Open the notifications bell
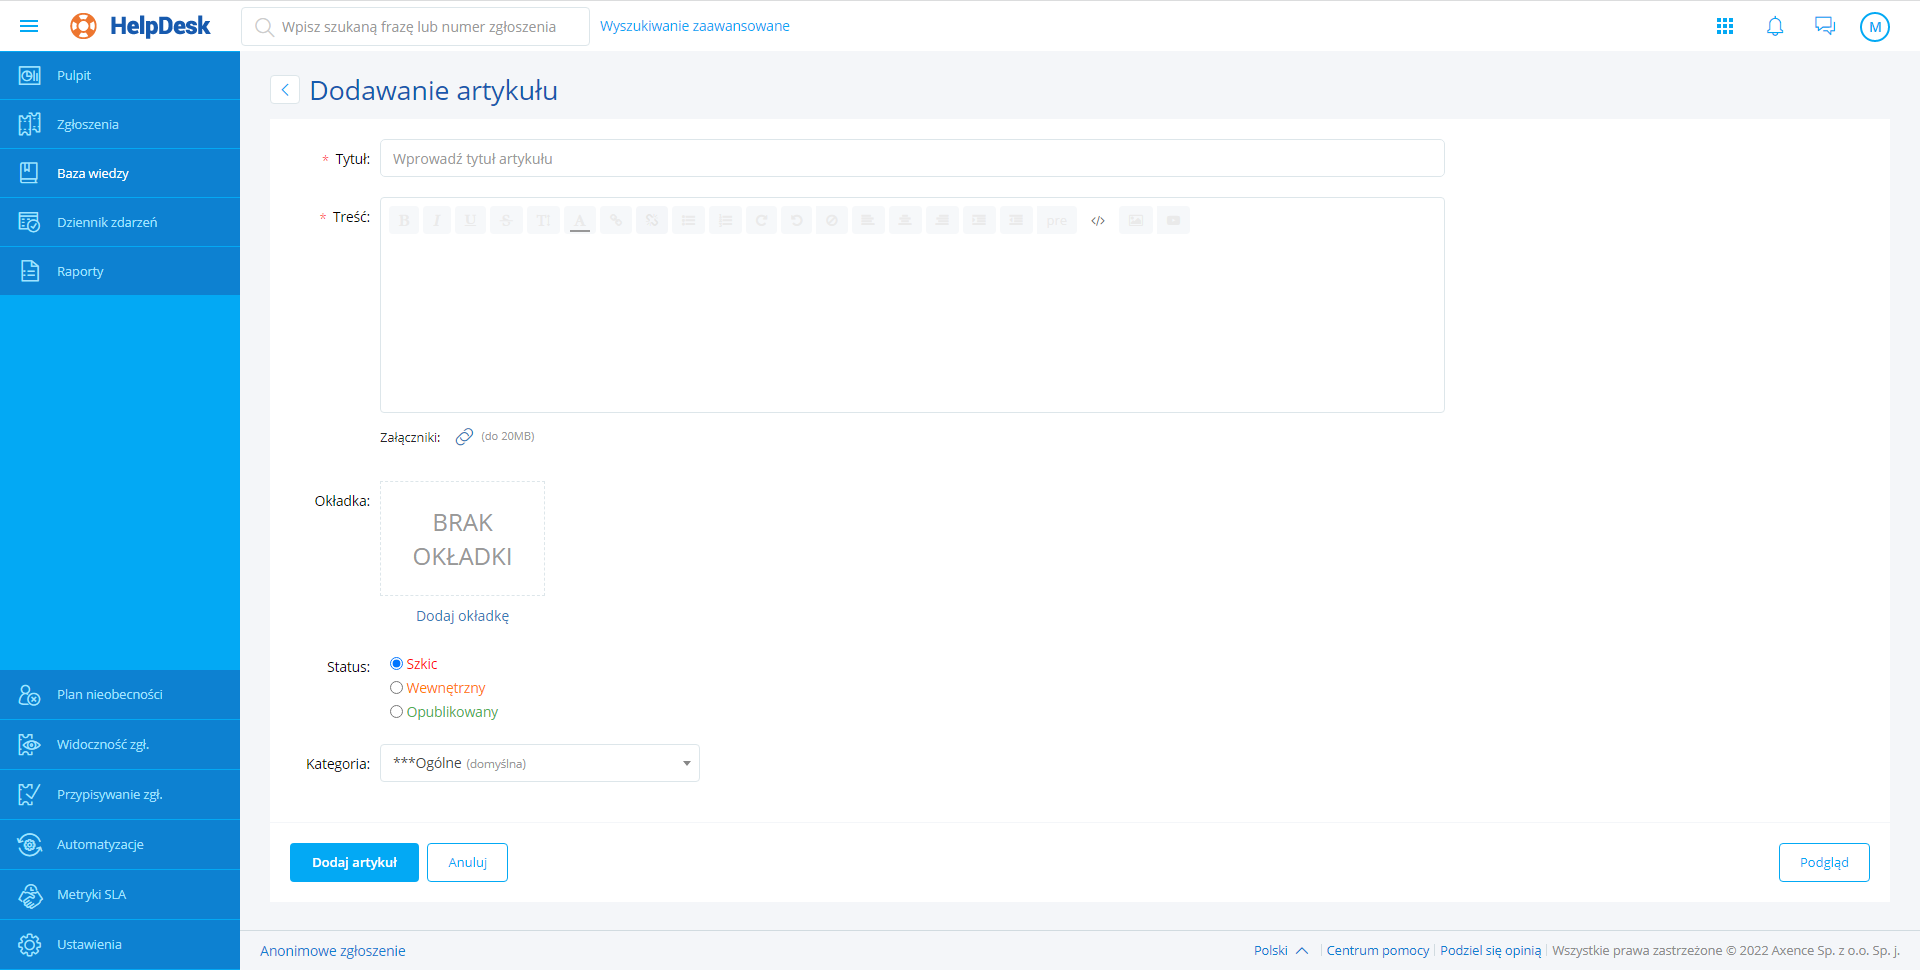Screen dimensions: 1920x970 (x=1775, y=27)
